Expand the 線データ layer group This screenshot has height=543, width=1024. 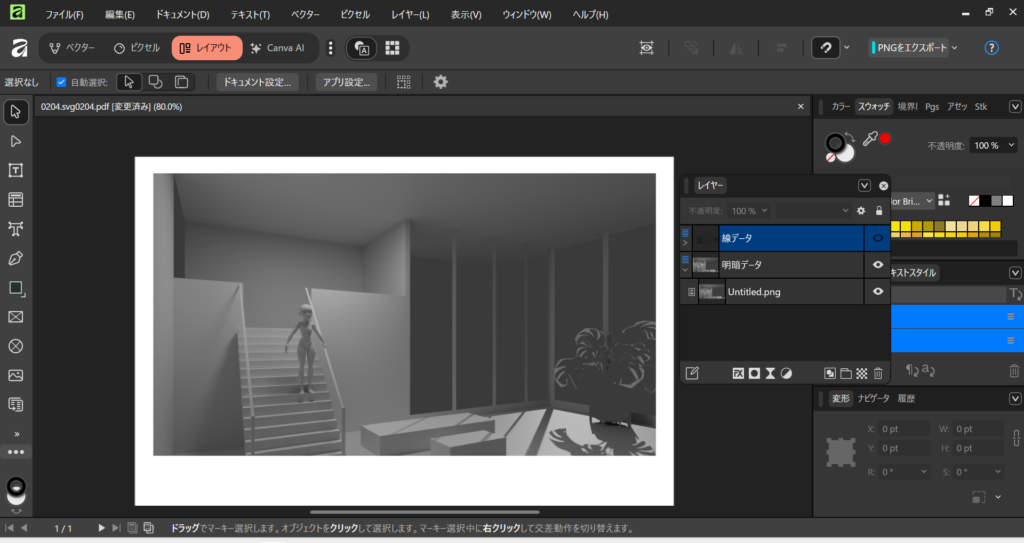(685, 242)
